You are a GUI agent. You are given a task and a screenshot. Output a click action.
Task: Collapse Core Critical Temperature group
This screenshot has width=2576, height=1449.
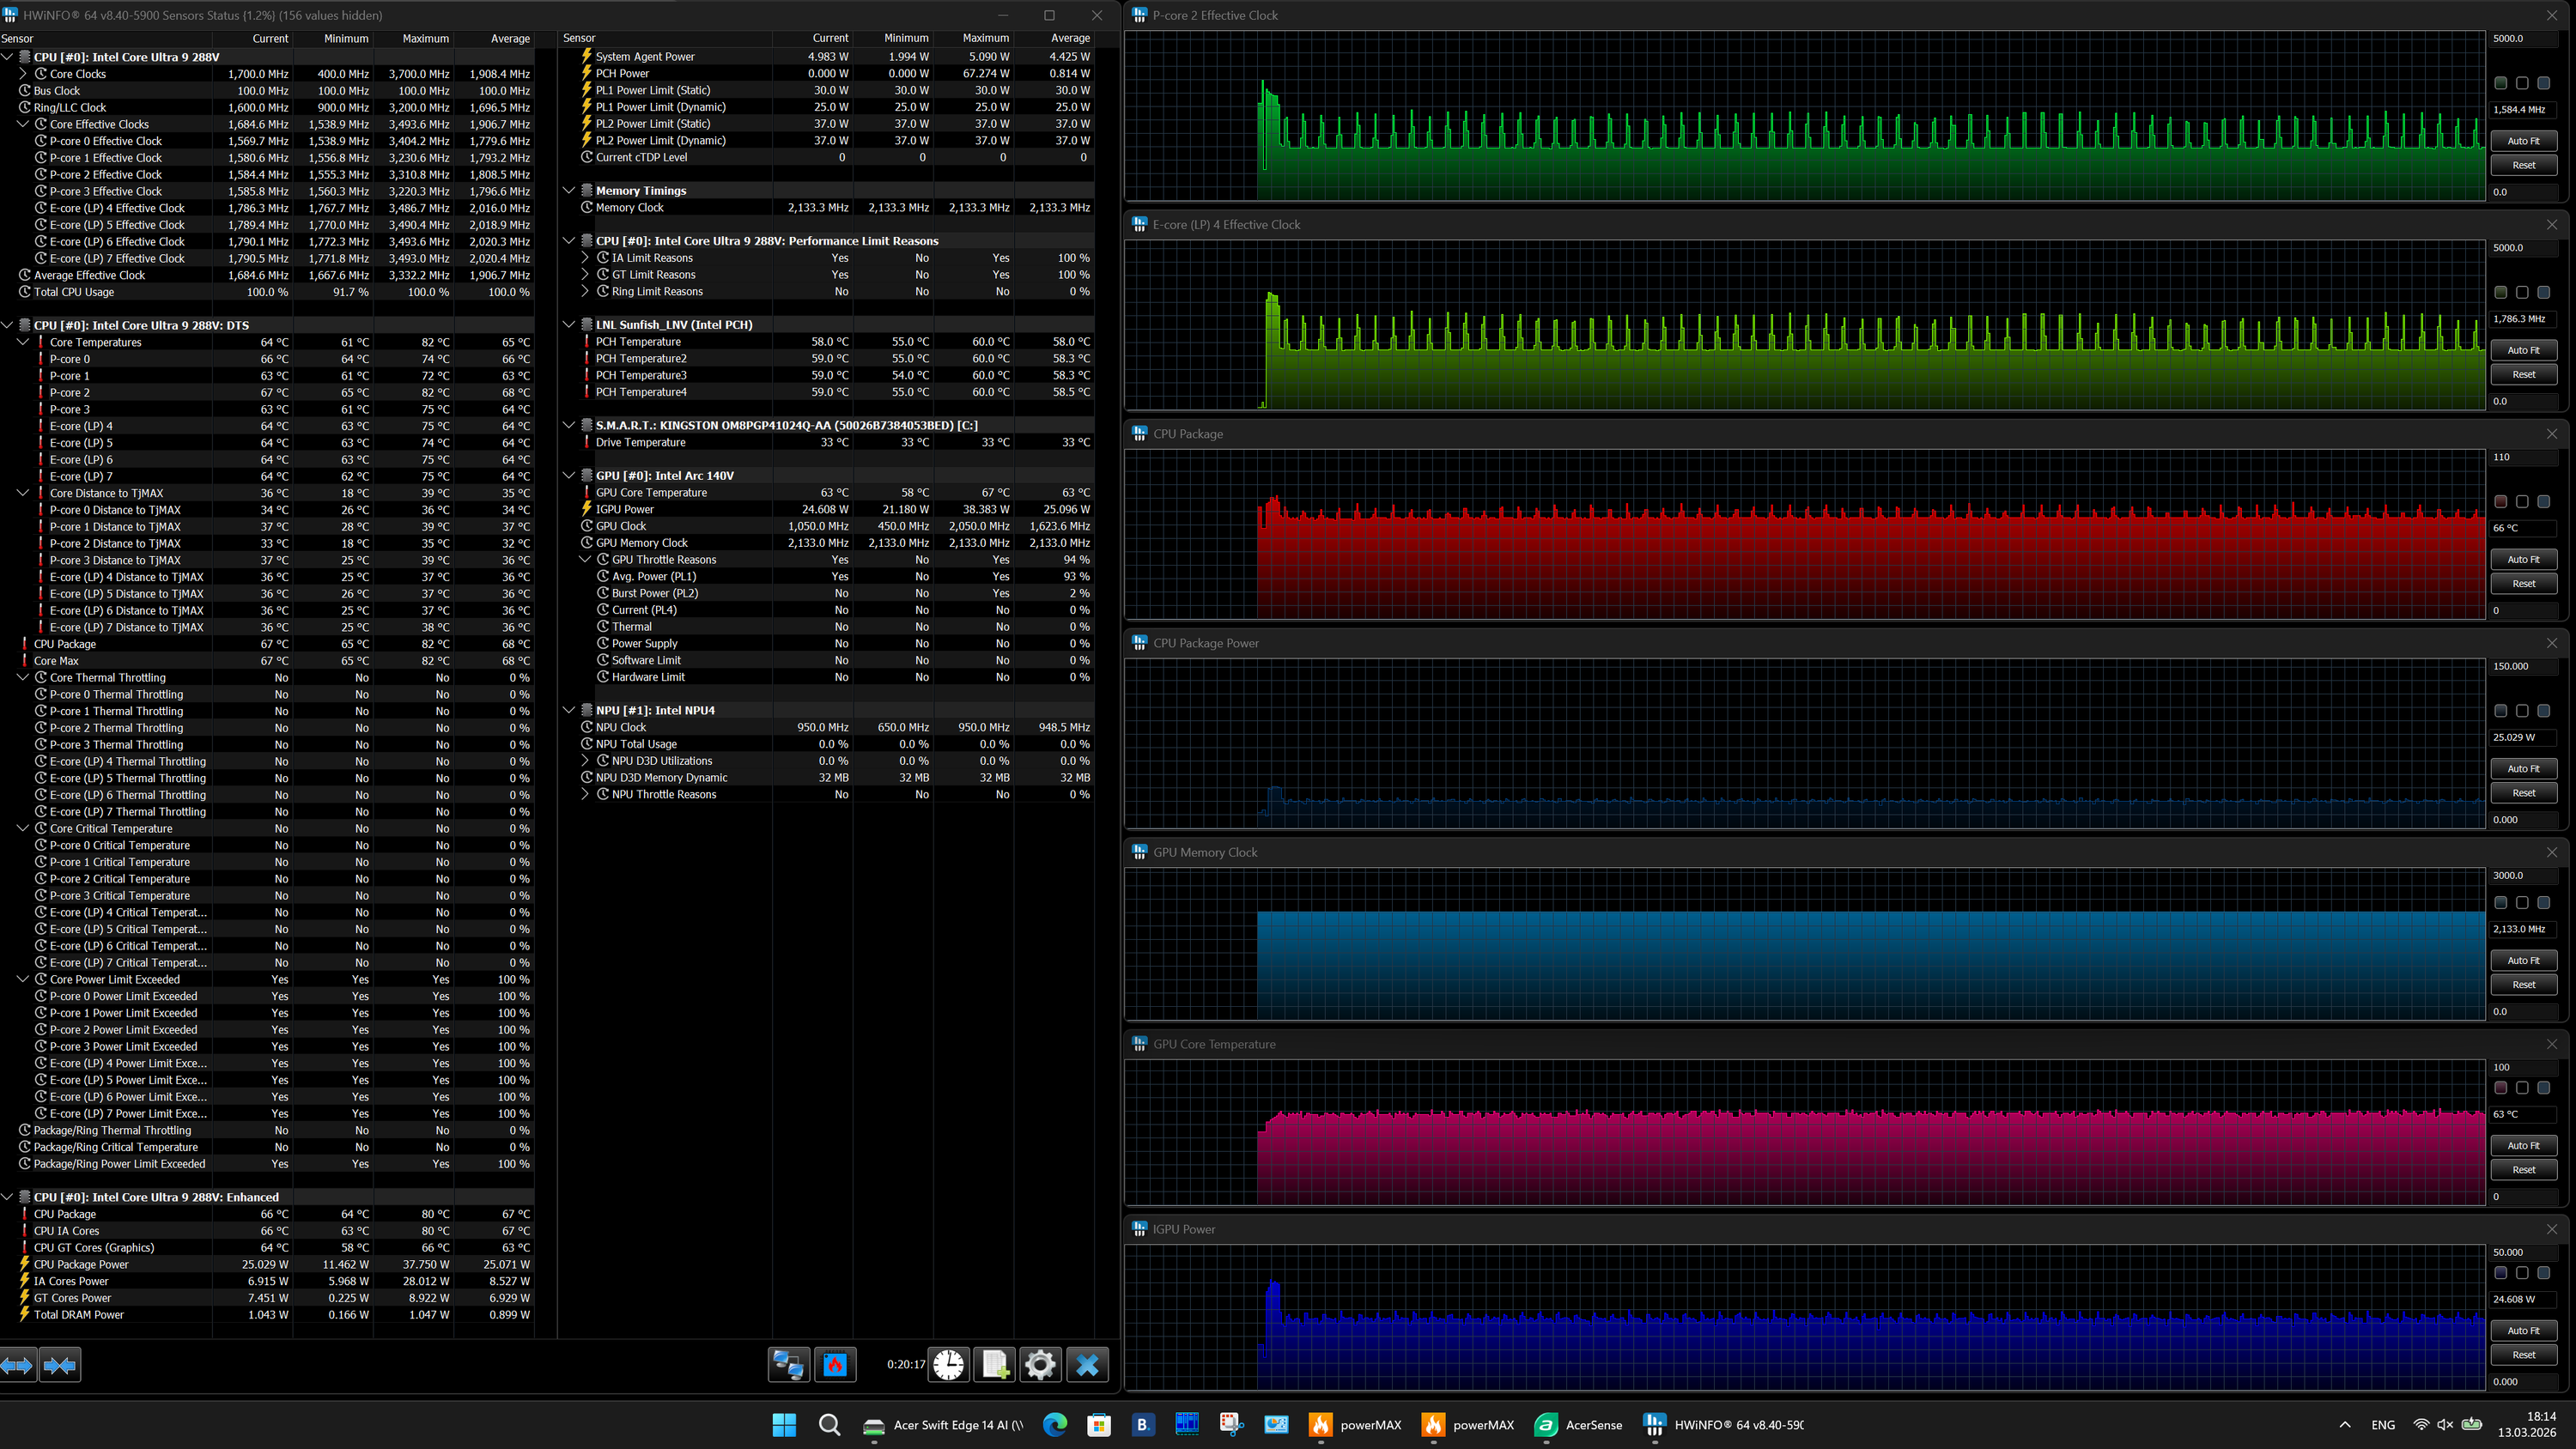tap(23, 828)
